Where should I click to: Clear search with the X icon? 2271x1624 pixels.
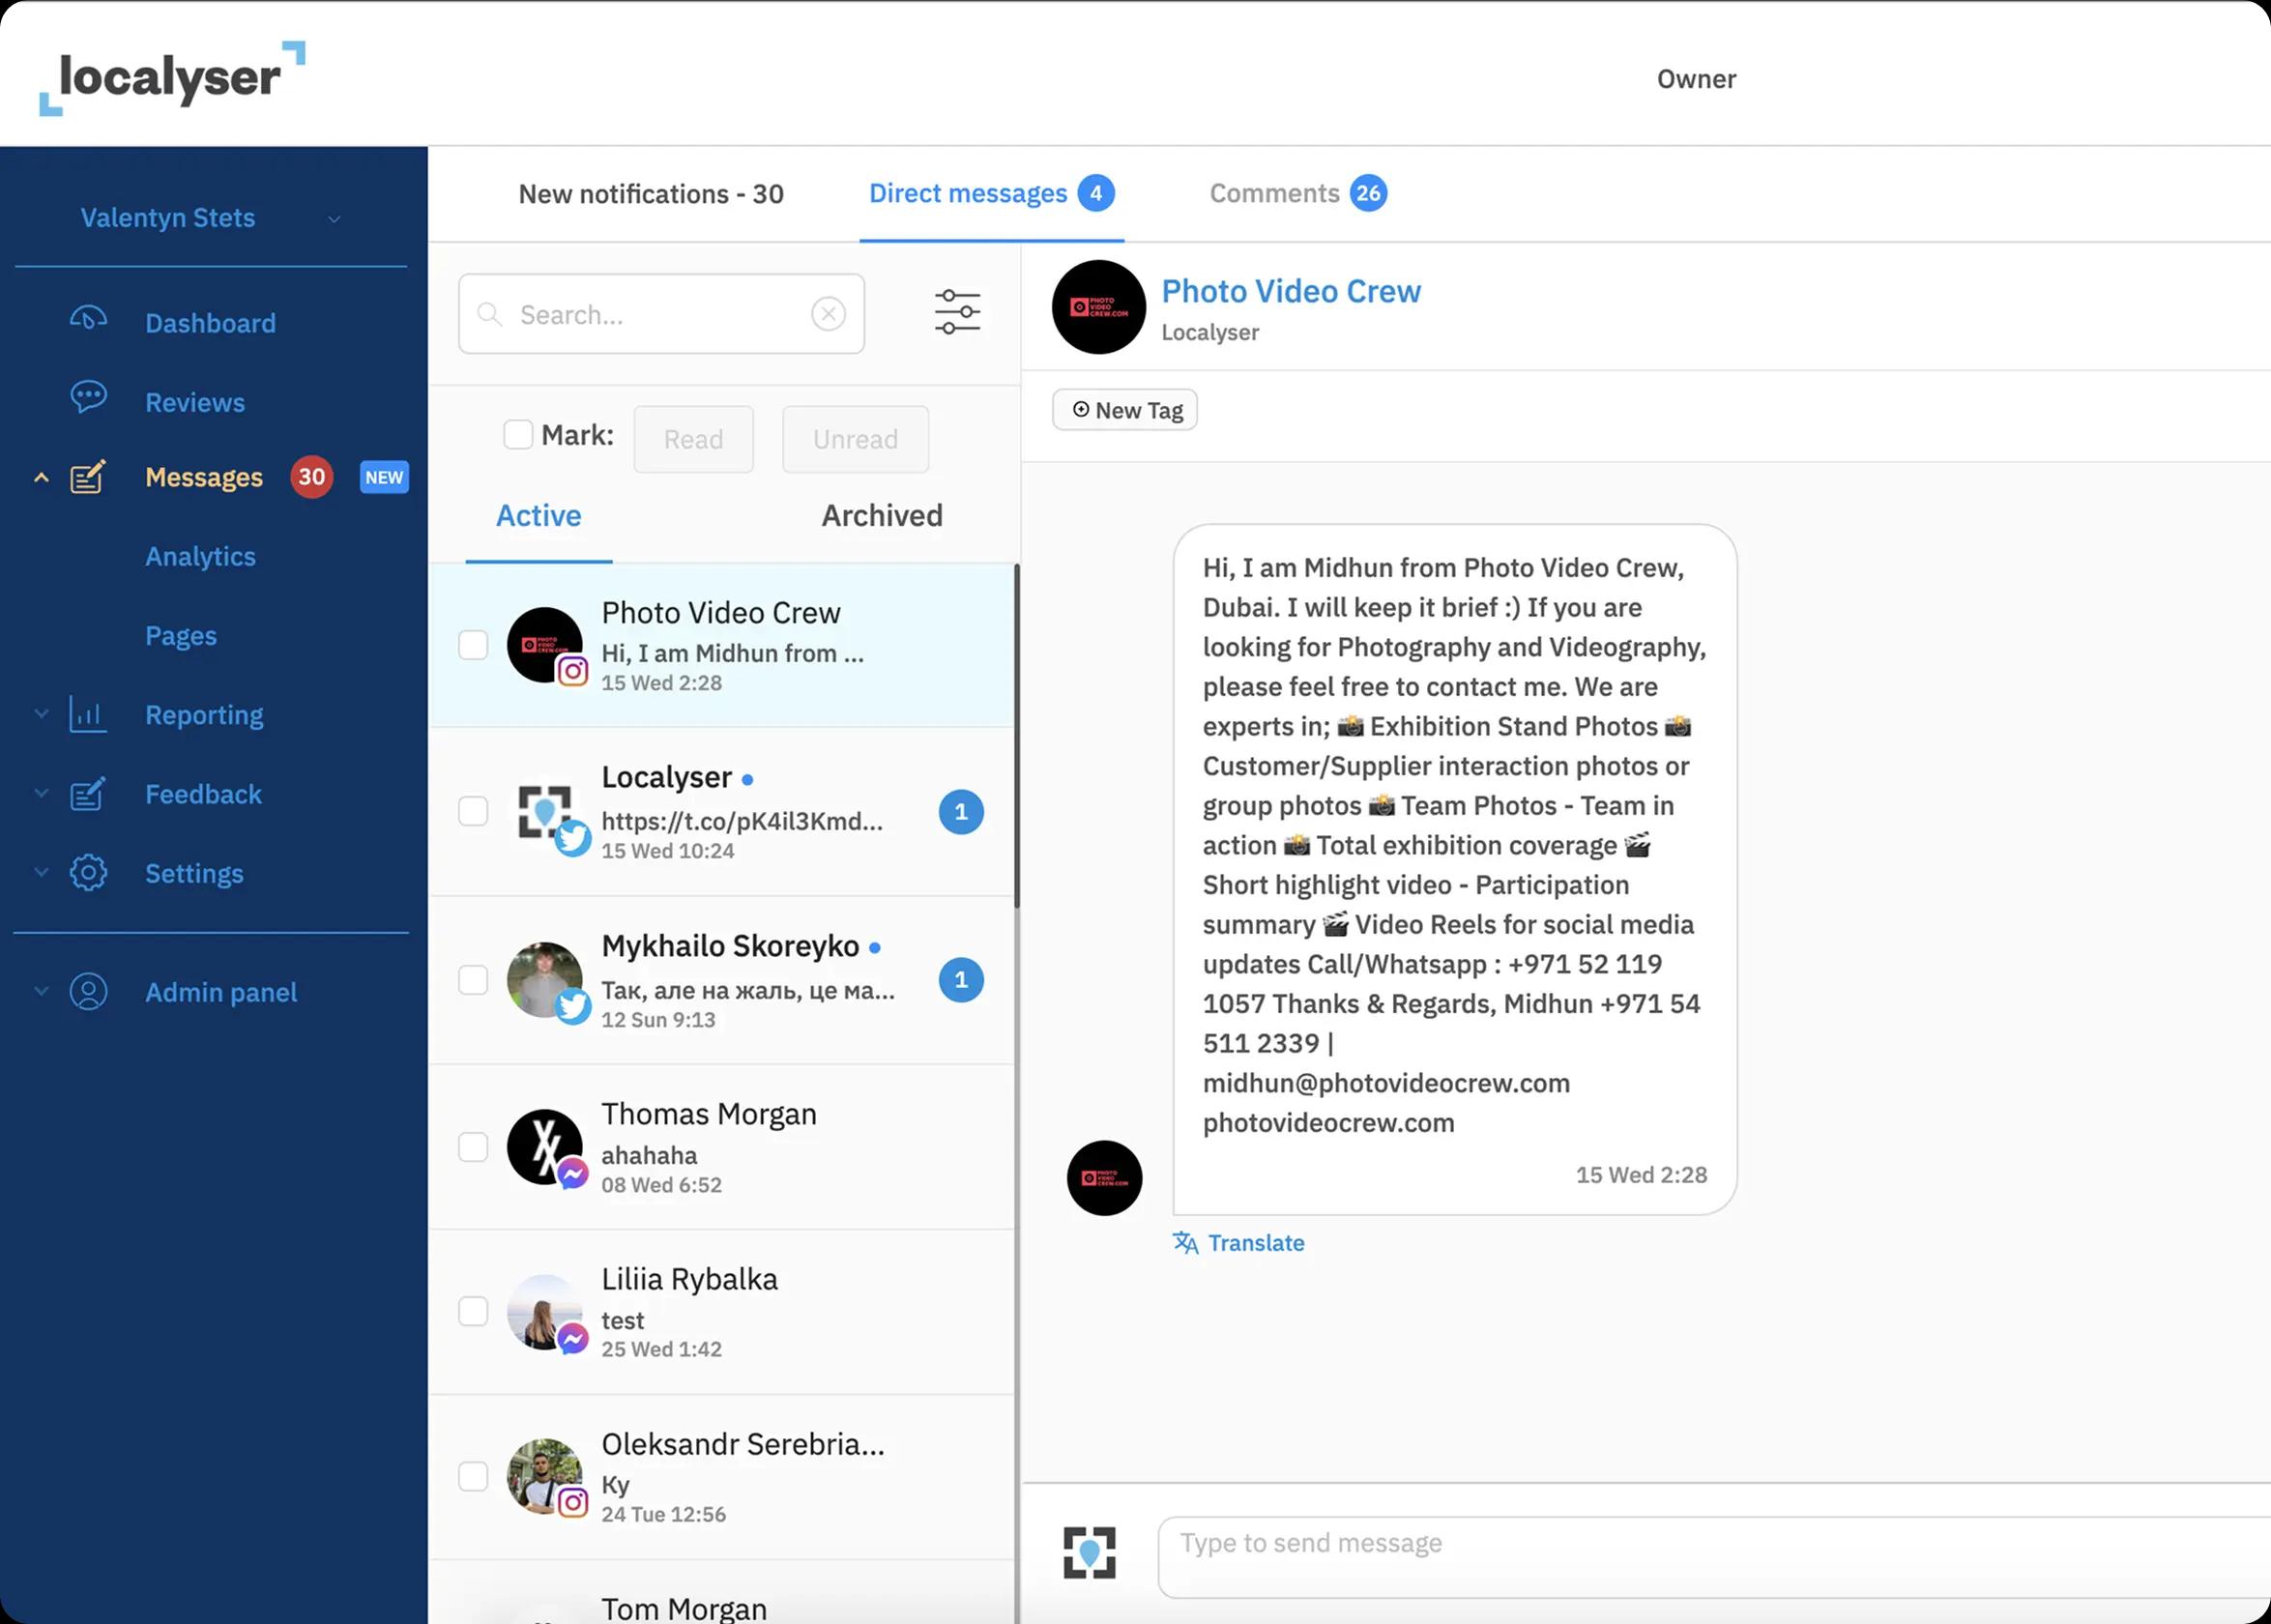828,314
